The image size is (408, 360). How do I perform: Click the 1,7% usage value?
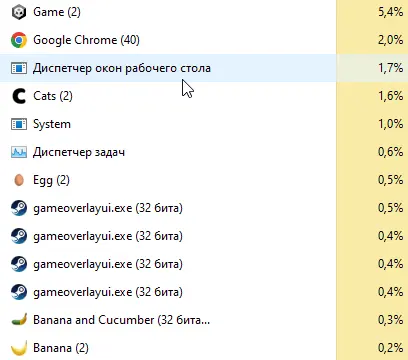[x=390, y=68]
